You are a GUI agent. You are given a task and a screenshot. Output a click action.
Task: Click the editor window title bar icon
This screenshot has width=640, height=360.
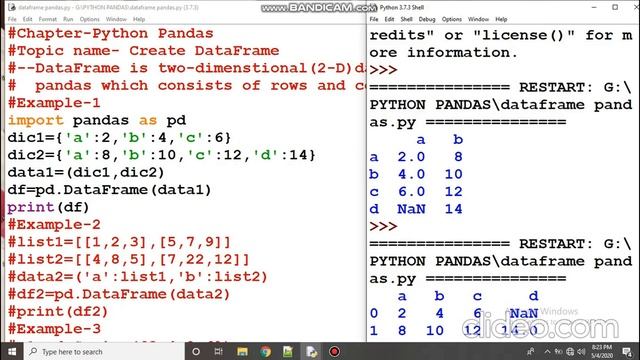[11, 7]
